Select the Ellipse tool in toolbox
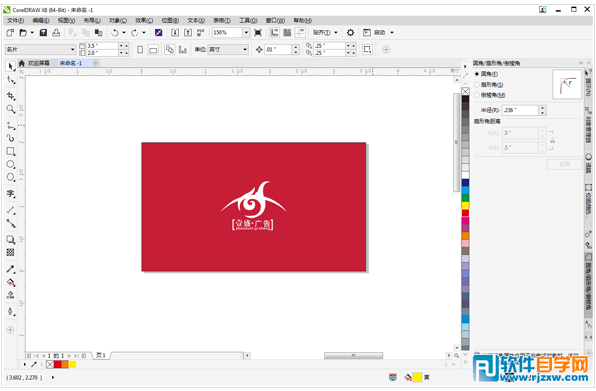Viewport: 596px width, 391px height. point(11,165)
